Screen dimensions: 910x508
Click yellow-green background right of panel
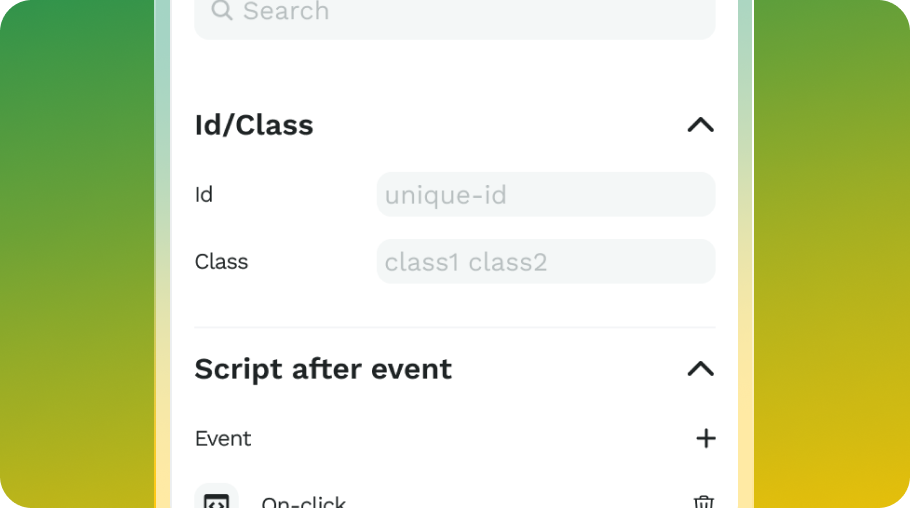[832, 254]
